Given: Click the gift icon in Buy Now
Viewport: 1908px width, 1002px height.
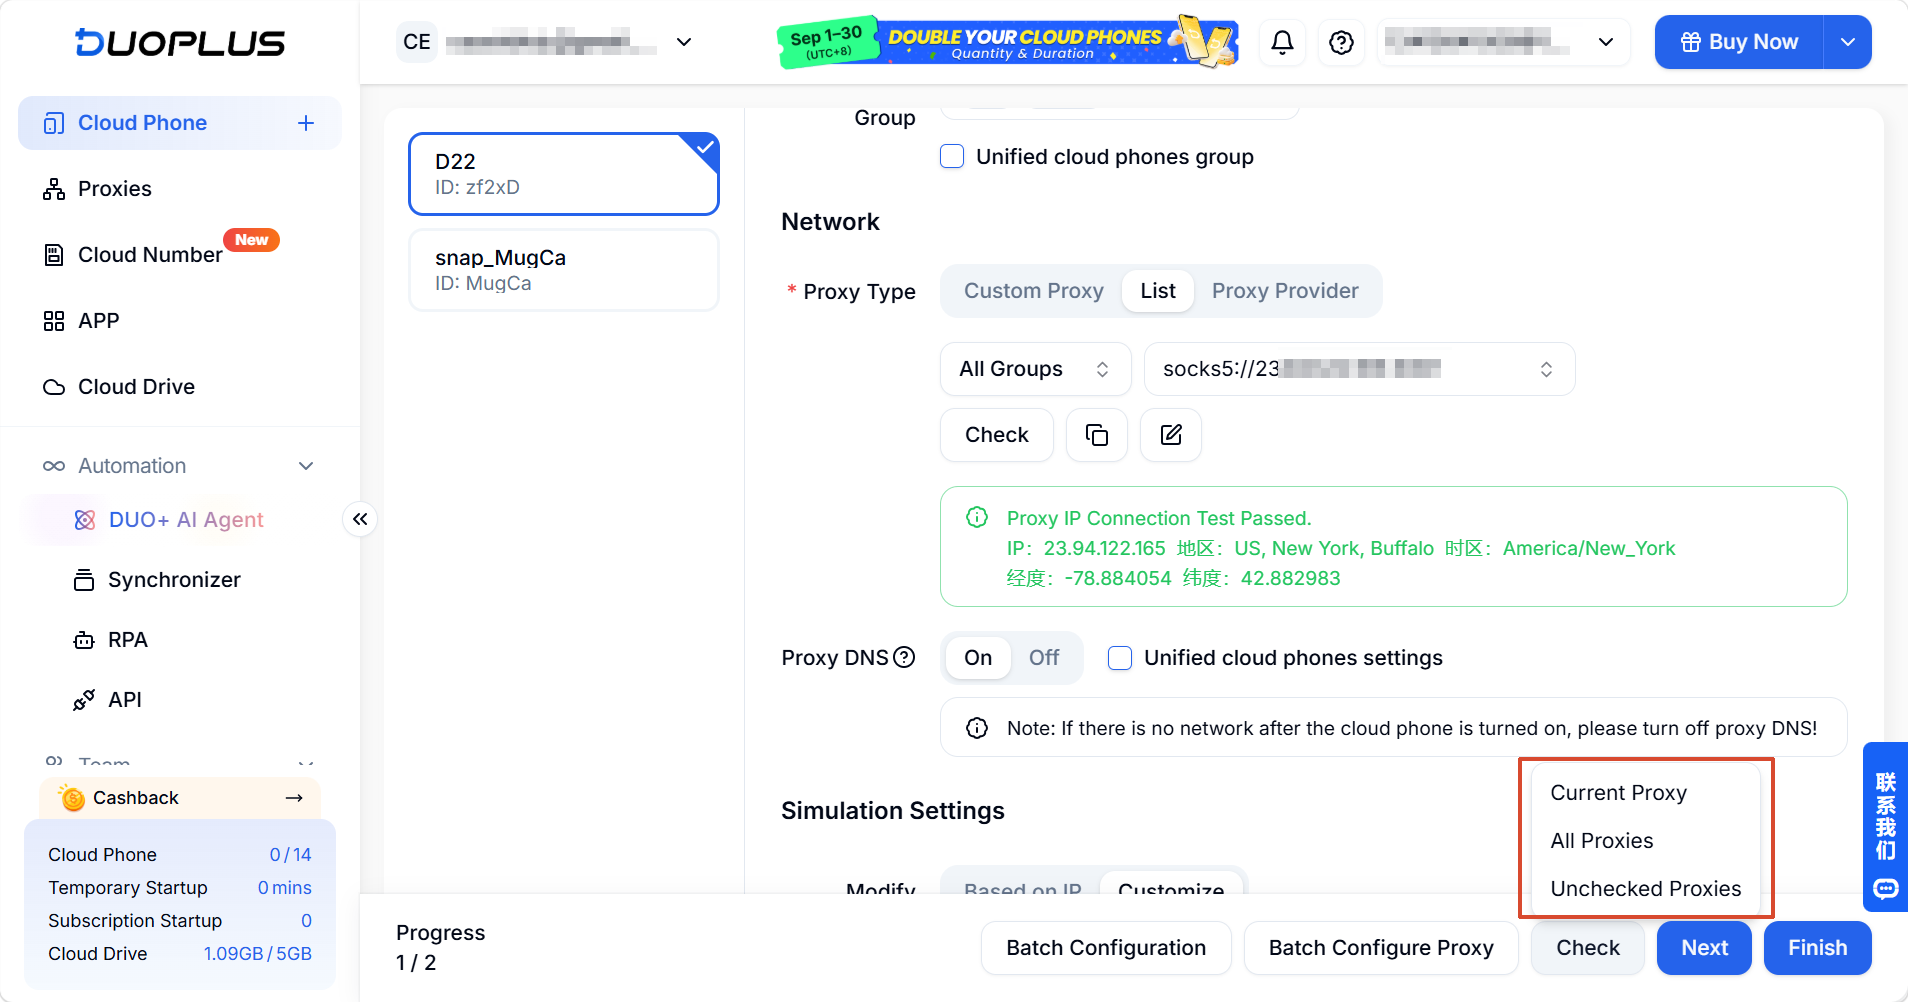Looking at the screenshot, I should point(1691,42).
